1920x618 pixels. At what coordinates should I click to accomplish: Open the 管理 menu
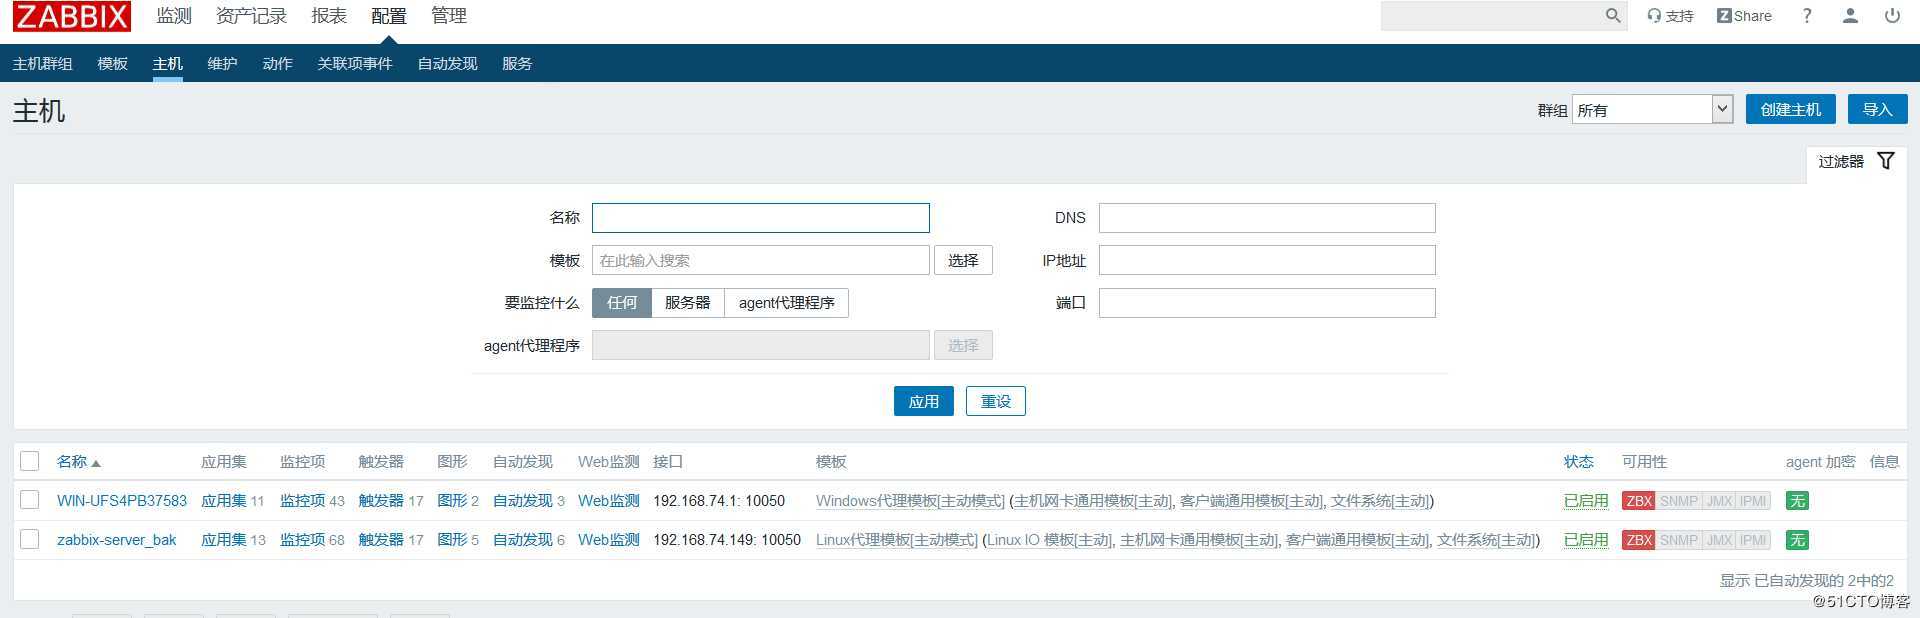449,16
